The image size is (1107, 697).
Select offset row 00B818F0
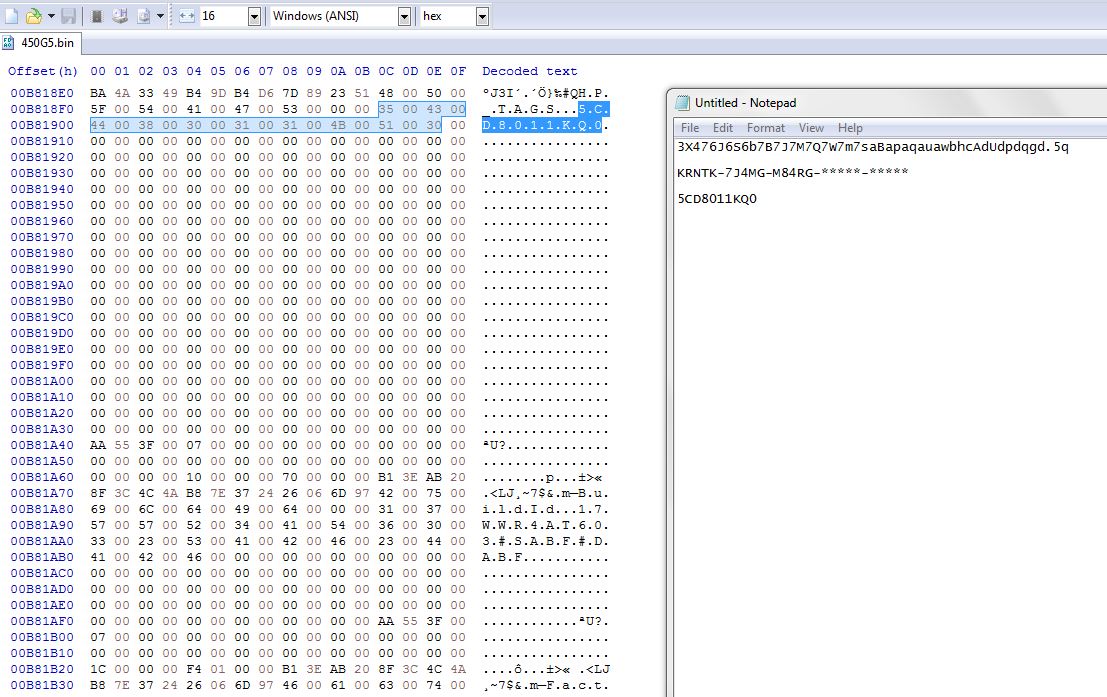[42, 109]
